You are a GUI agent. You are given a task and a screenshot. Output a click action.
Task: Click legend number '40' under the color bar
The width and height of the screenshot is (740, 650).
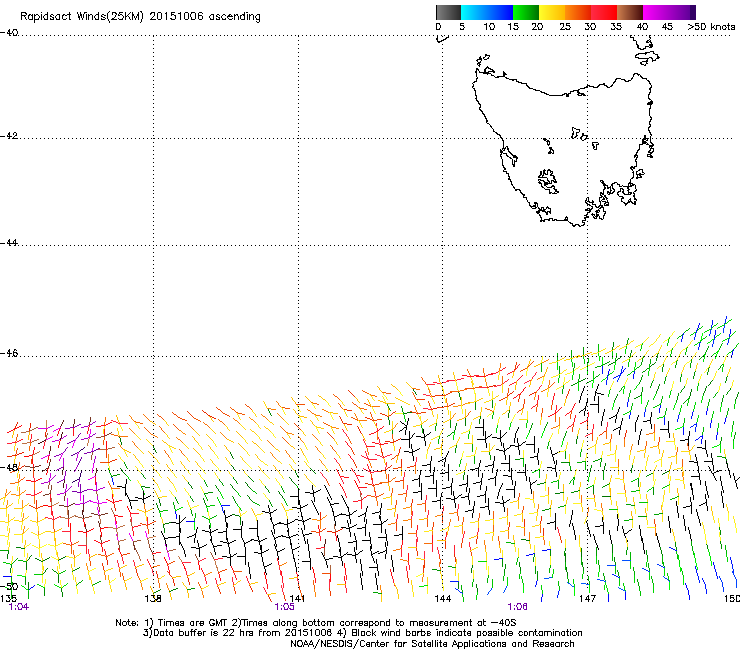click(x=642, y=27)
